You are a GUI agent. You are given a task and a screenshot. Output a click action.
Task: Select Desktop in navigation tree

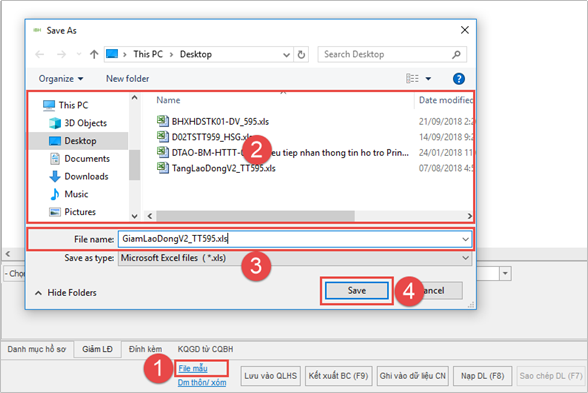pos(78,141)
